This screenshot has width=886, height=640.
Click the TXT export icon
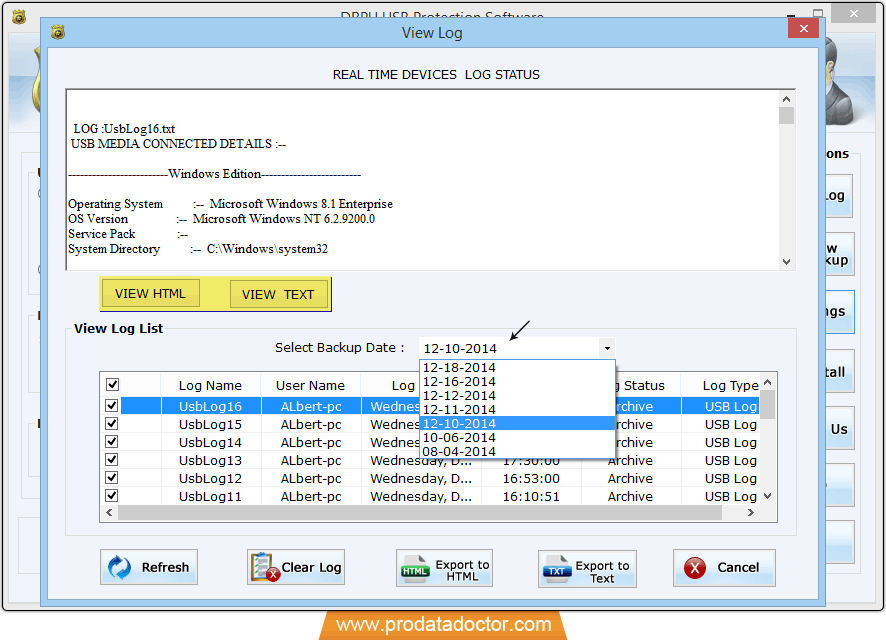(x=556, y=570)
